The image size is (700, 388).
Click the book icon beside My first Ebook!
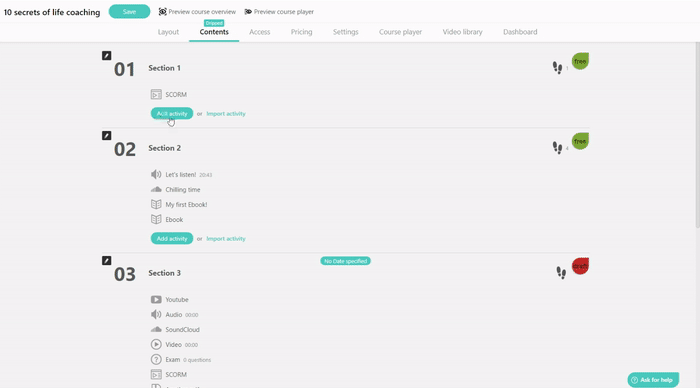(156, 204)
